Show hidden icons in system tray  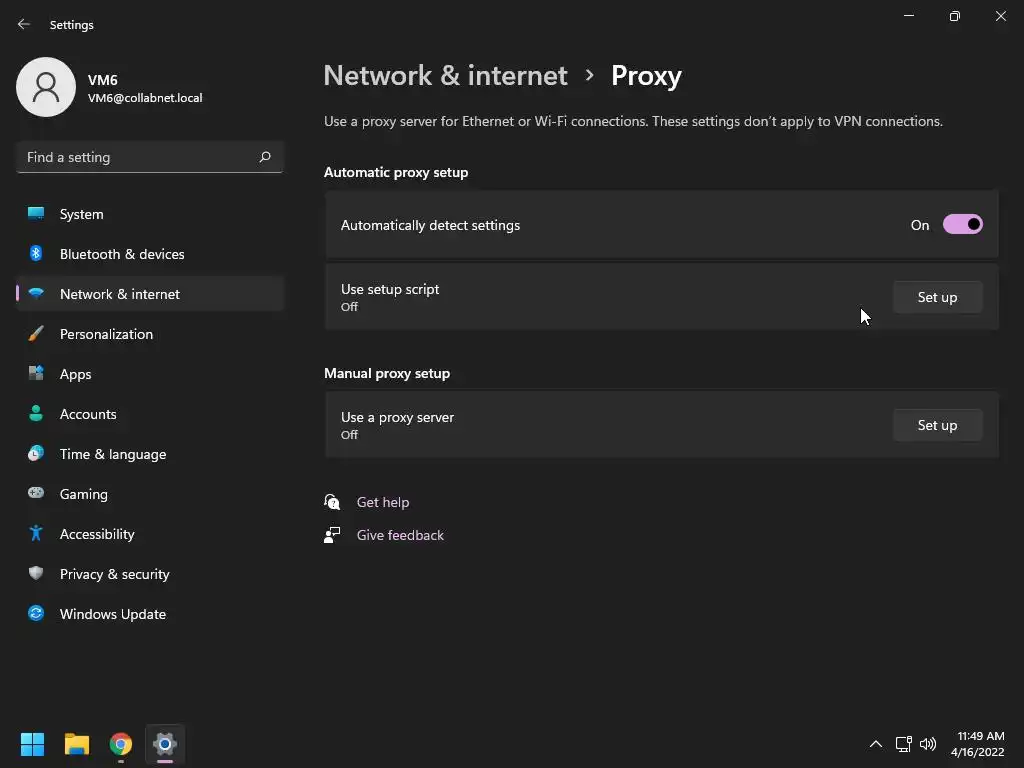(875, 744)
